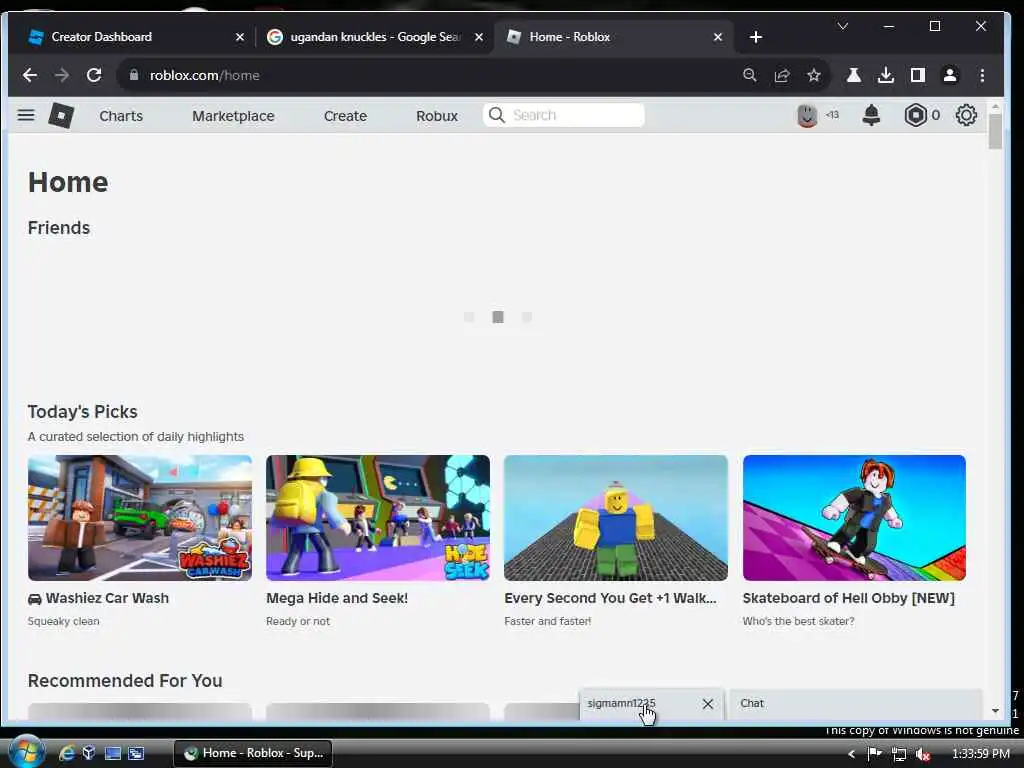Open a new browser tab with plus

(756, 37)
